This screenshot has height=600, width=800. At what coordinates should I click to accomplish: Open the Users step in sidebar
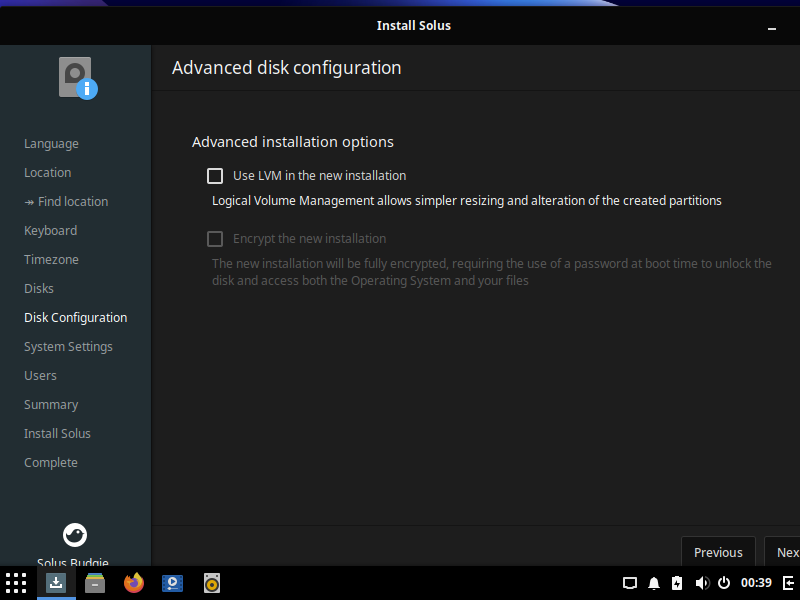(x=40, y=376)
